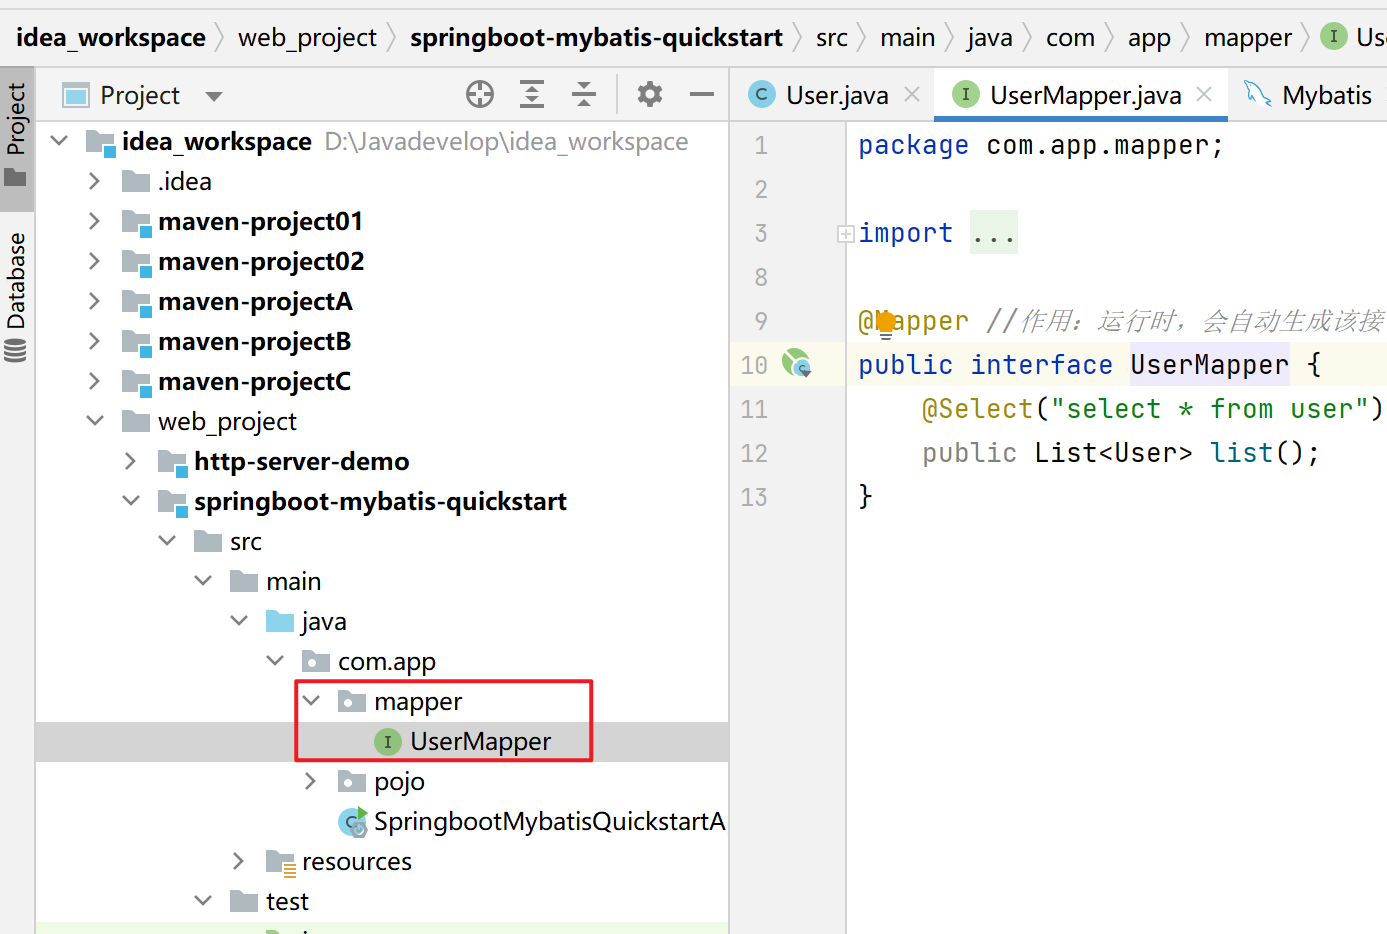Expand the folded import block

pyautogui.click(x=845, y=234)
